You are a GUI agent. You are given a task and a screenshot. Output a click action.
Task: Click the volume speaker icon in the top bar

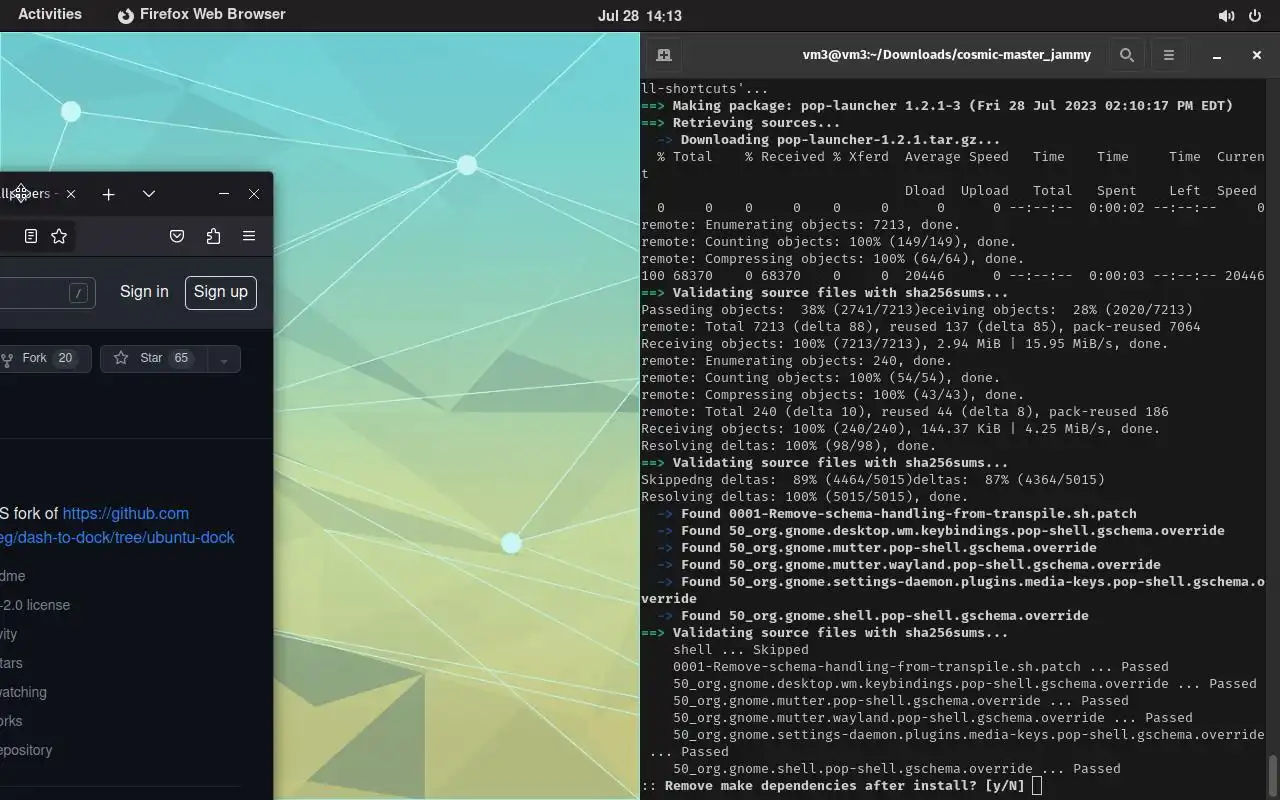tap(1226, 16)
